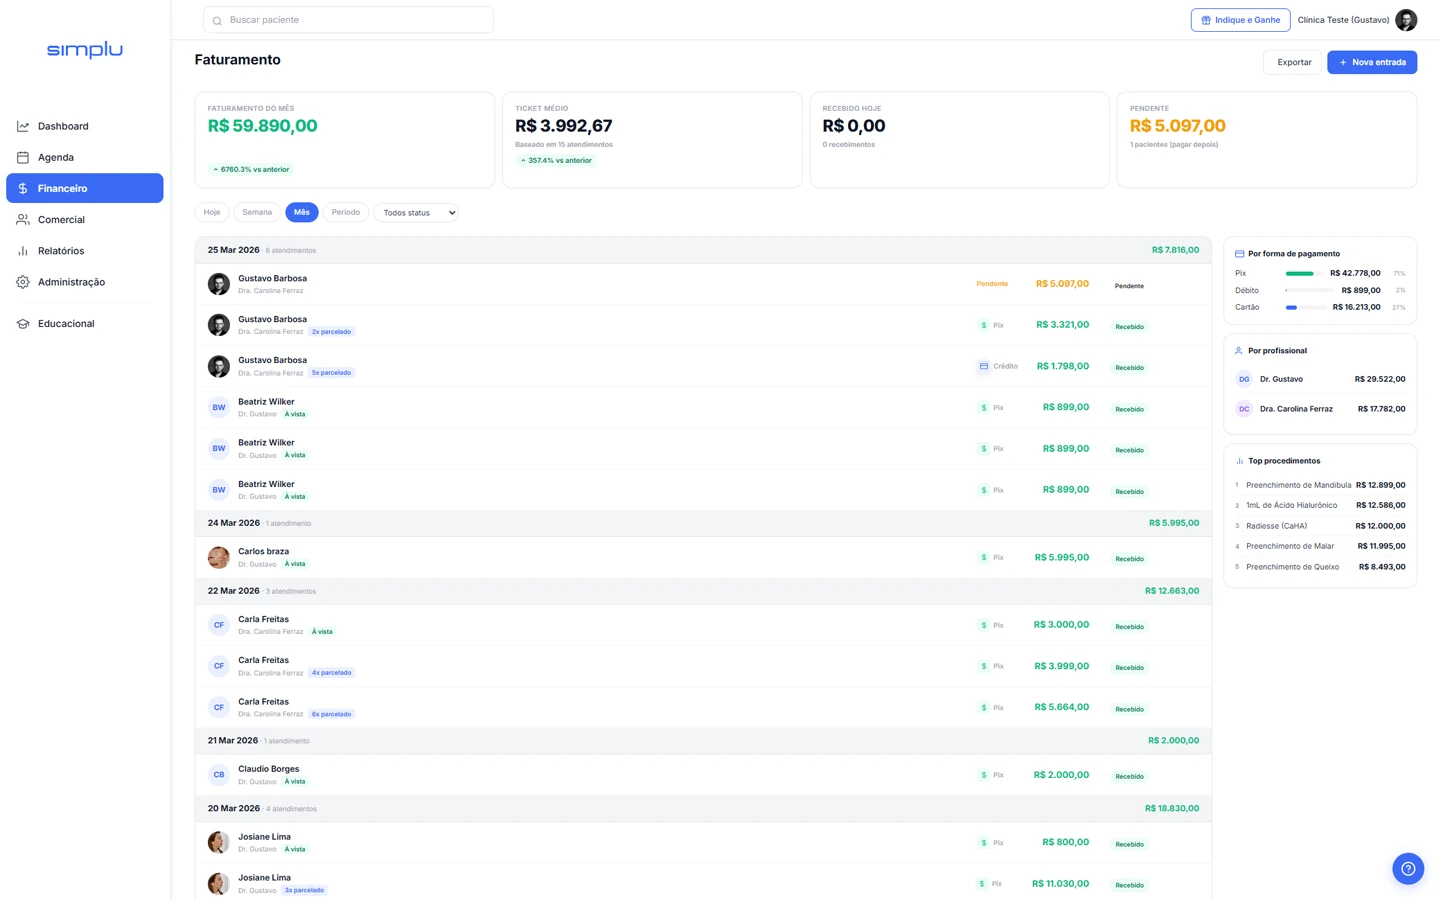Image resolution: width=1440 pixels, height=900 pixels.
Task: Select the Mês tab filter
Action: [x=301, y=212]
